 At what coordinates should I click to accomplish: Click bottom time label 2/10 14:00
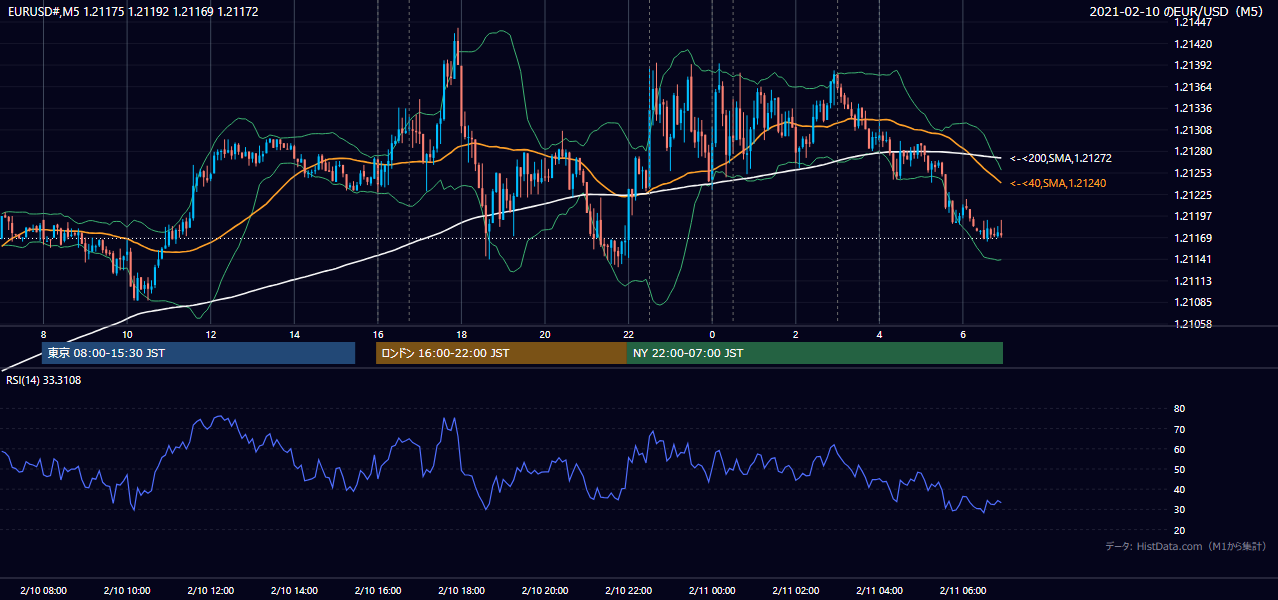point(294,591)
